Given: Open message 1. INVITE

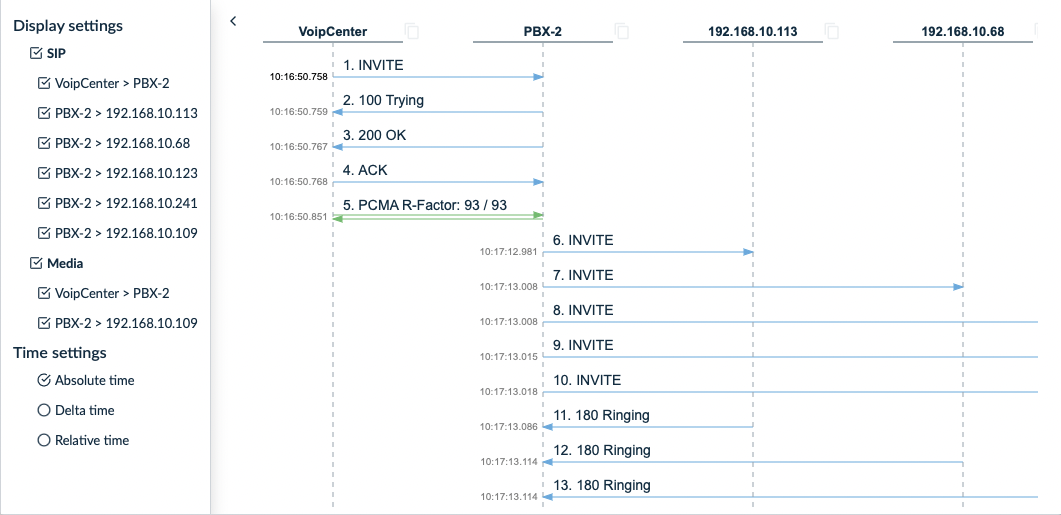Looking at the screenshot, I should click(x=373, y=66).
